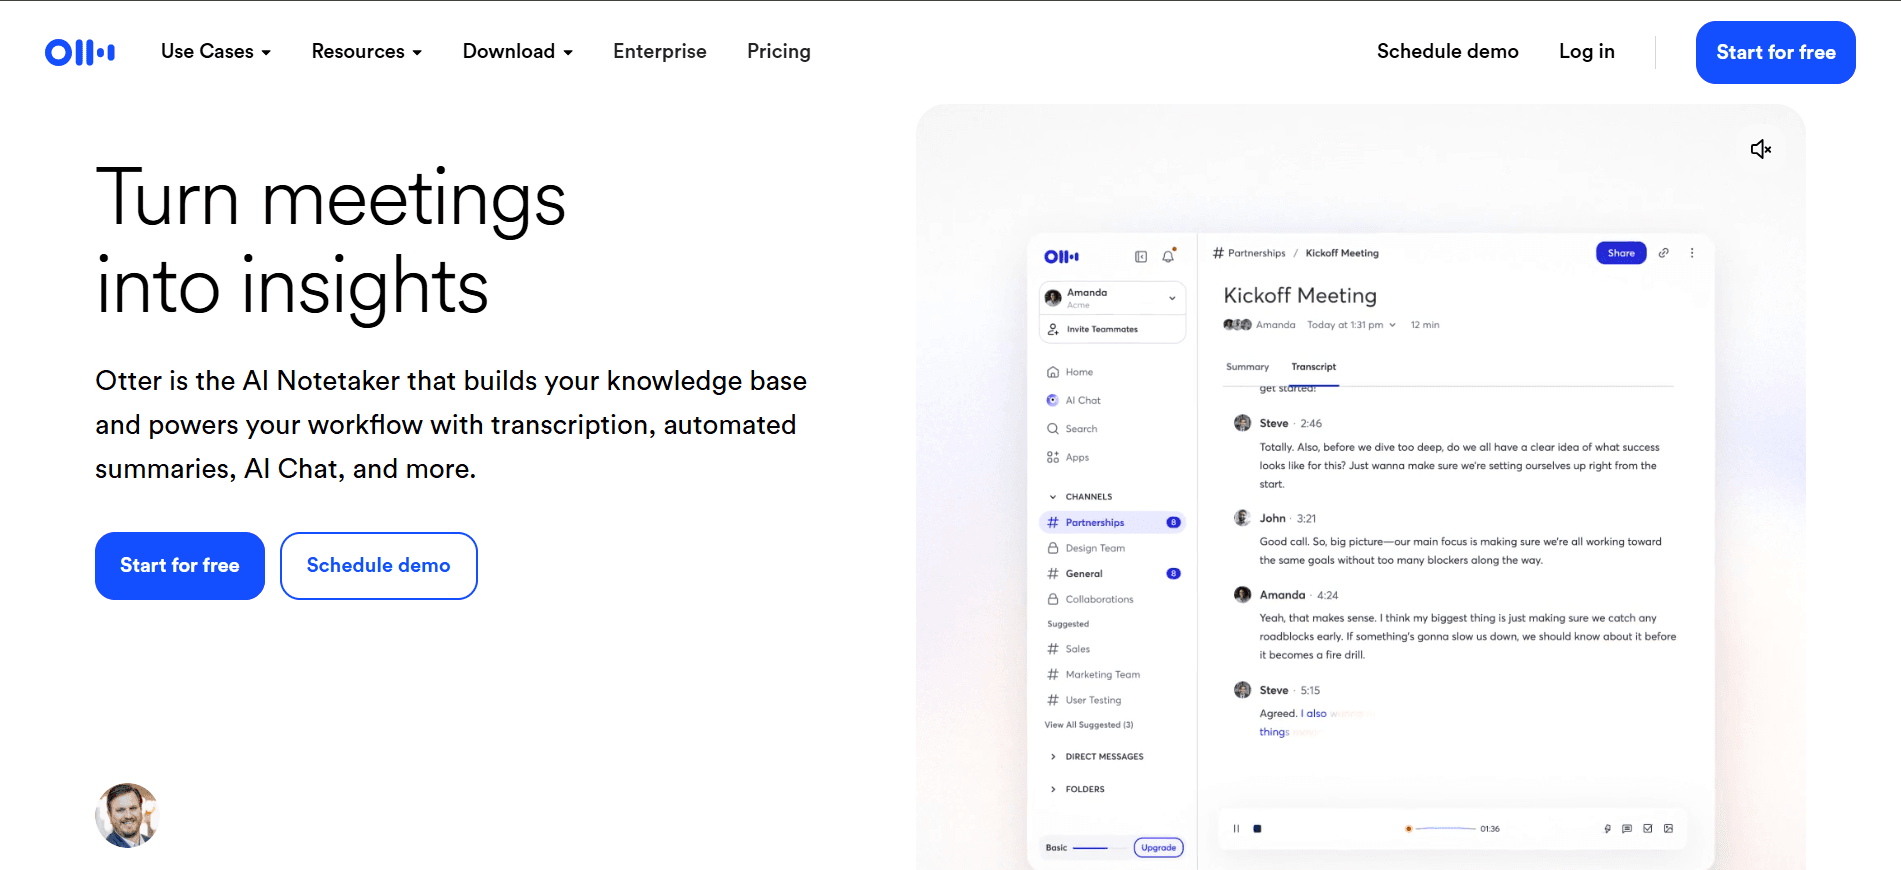Copy the meeting link using the chain icon
The width and height of the screenshot is (1901, 870).
pos(1664,253)
